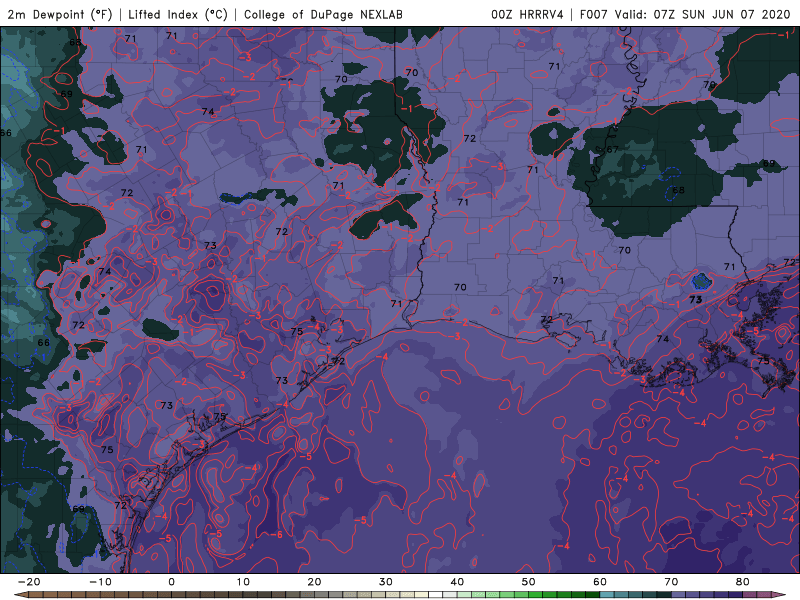Click the 80 tick label on colorbar
The height and width of the screenshot is (600, 800).
point(743,582)
